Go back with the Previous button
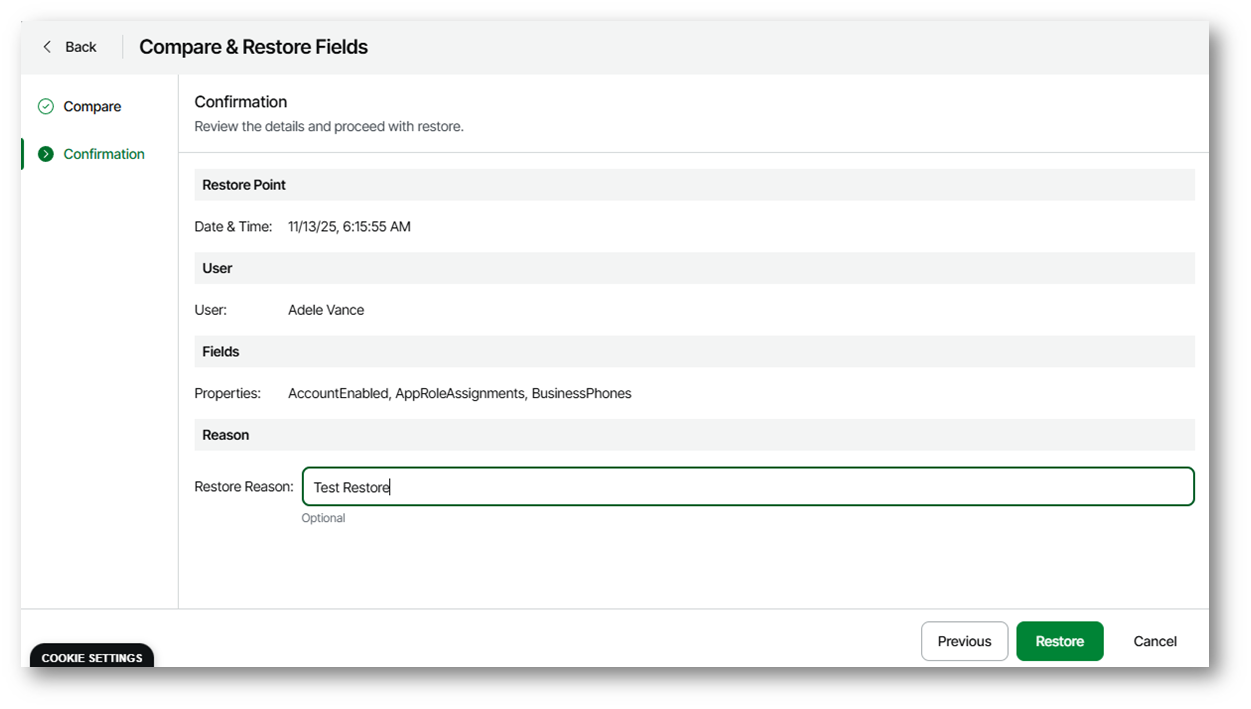The height and width of the screenshot is (709, 1251). [964, 641]
